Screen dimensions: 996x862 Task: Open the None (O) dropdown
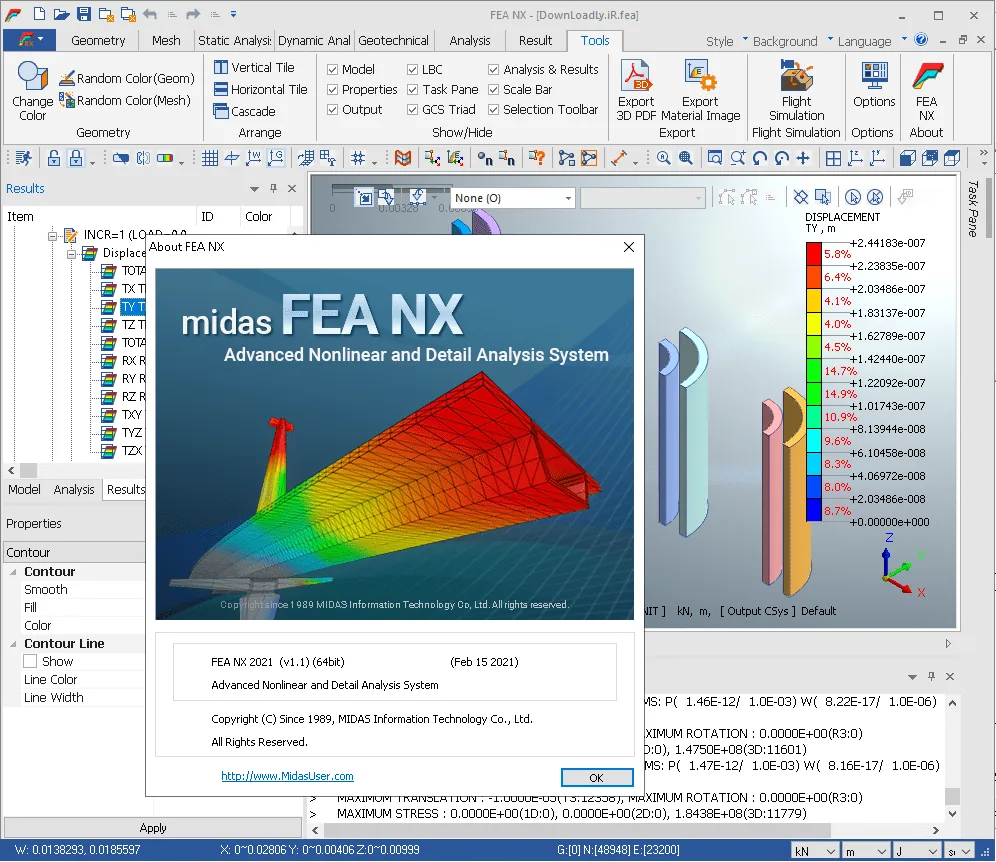pyautogui.click(x=513, y=198)
